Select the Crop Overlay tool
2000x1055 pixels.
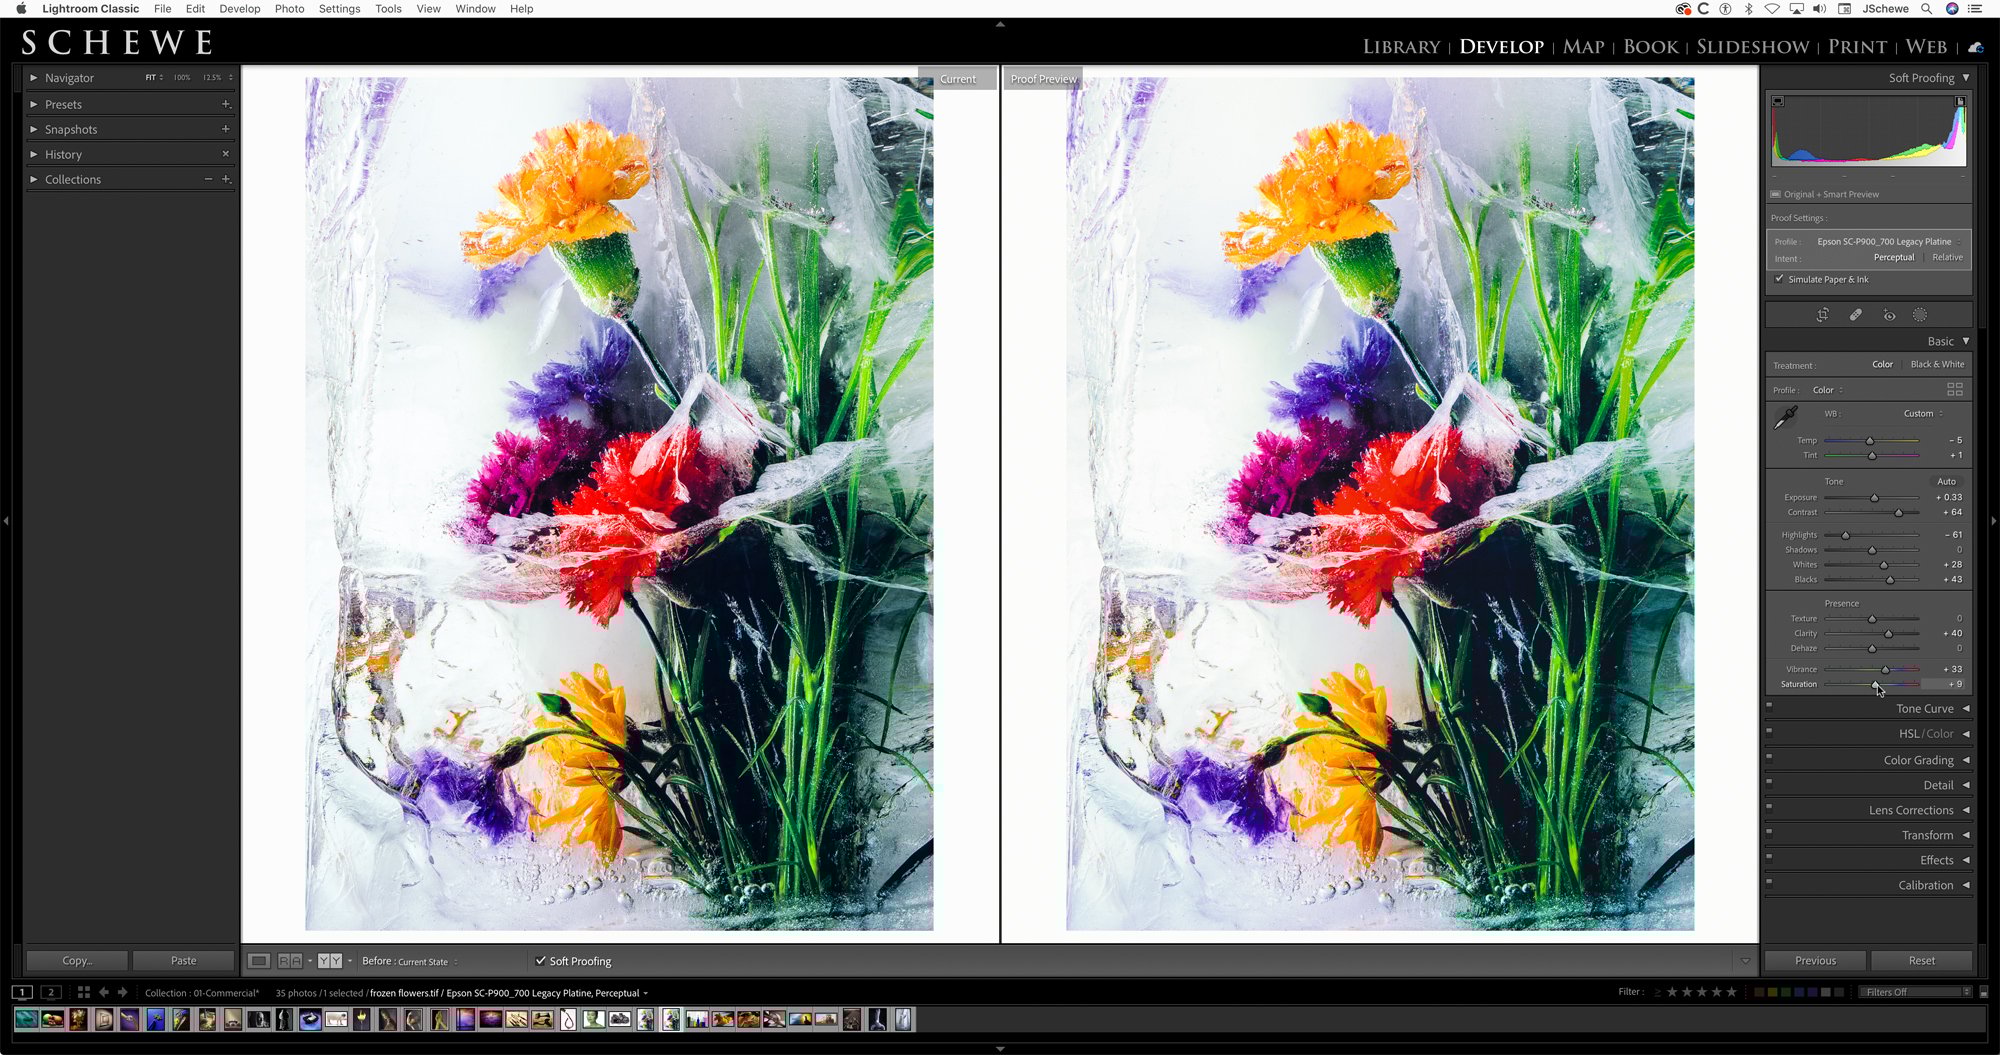coord(1823,315)
